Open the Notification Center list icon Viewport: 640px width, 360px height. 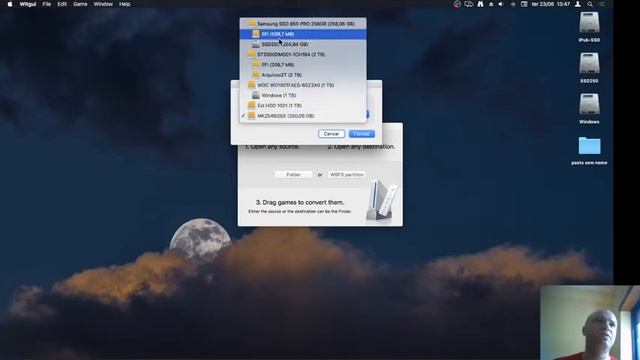(602, 4)
